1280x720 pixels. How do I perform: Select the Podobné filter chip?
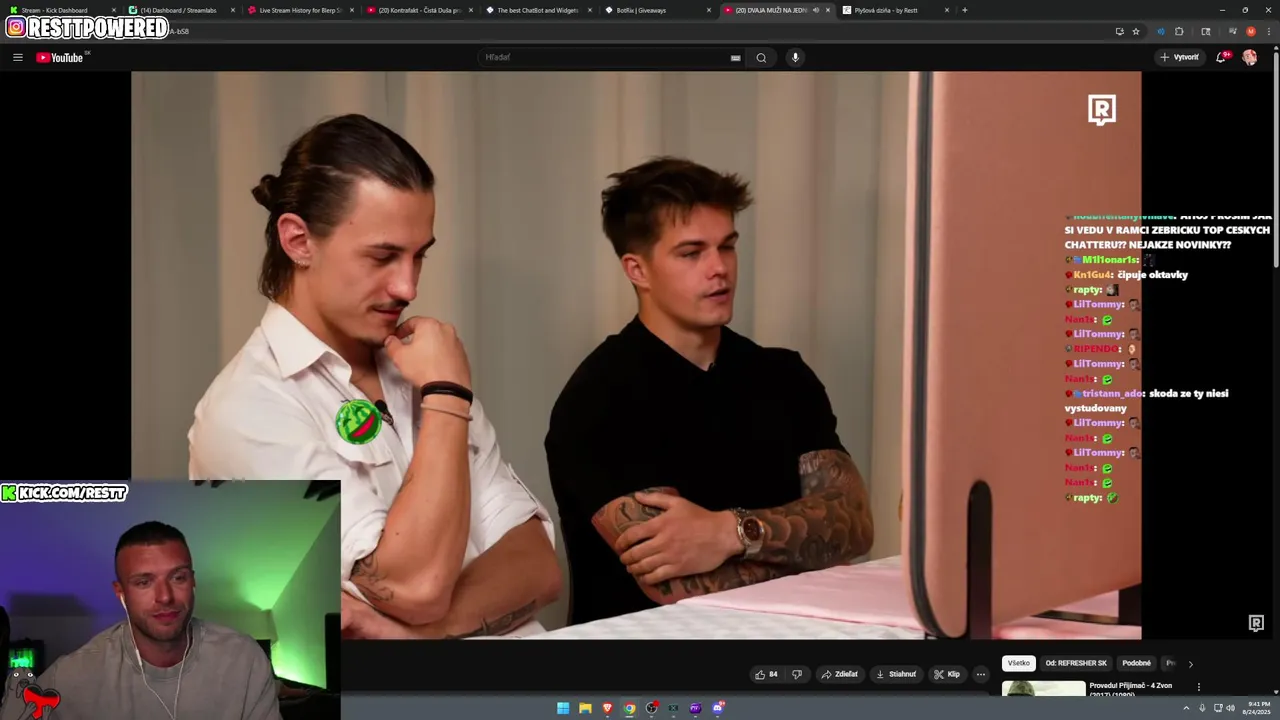[x=1136, y=663]
